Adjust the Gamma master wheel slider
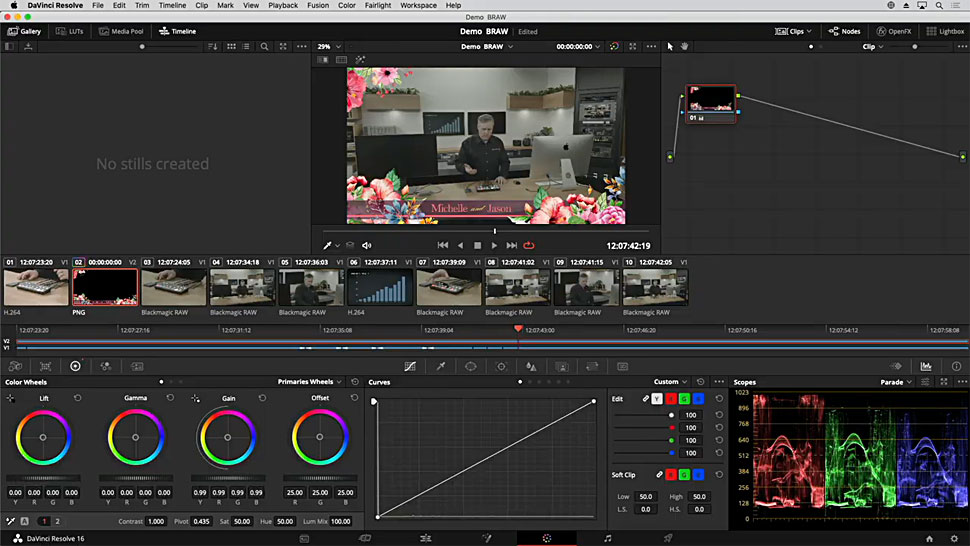 [135, 478]
